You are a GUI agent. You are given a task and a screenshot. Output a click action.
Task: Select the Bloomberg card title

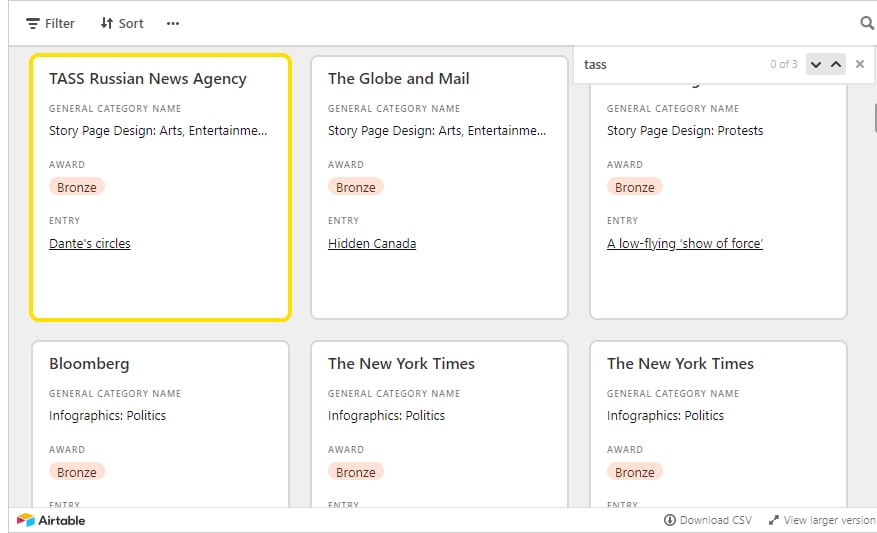(89, 364)
